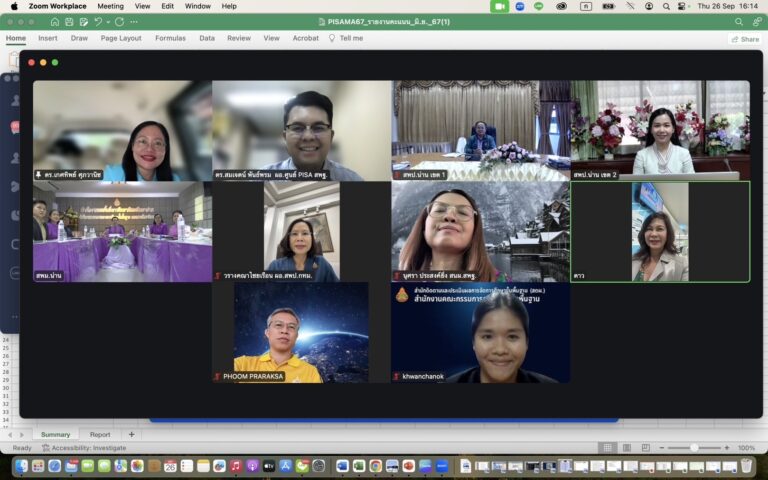The width and height of the screenshot is (768, 480).
Task: Switch to the Report sheet tab
Action: pyautogui.click(x=100, y=434)
